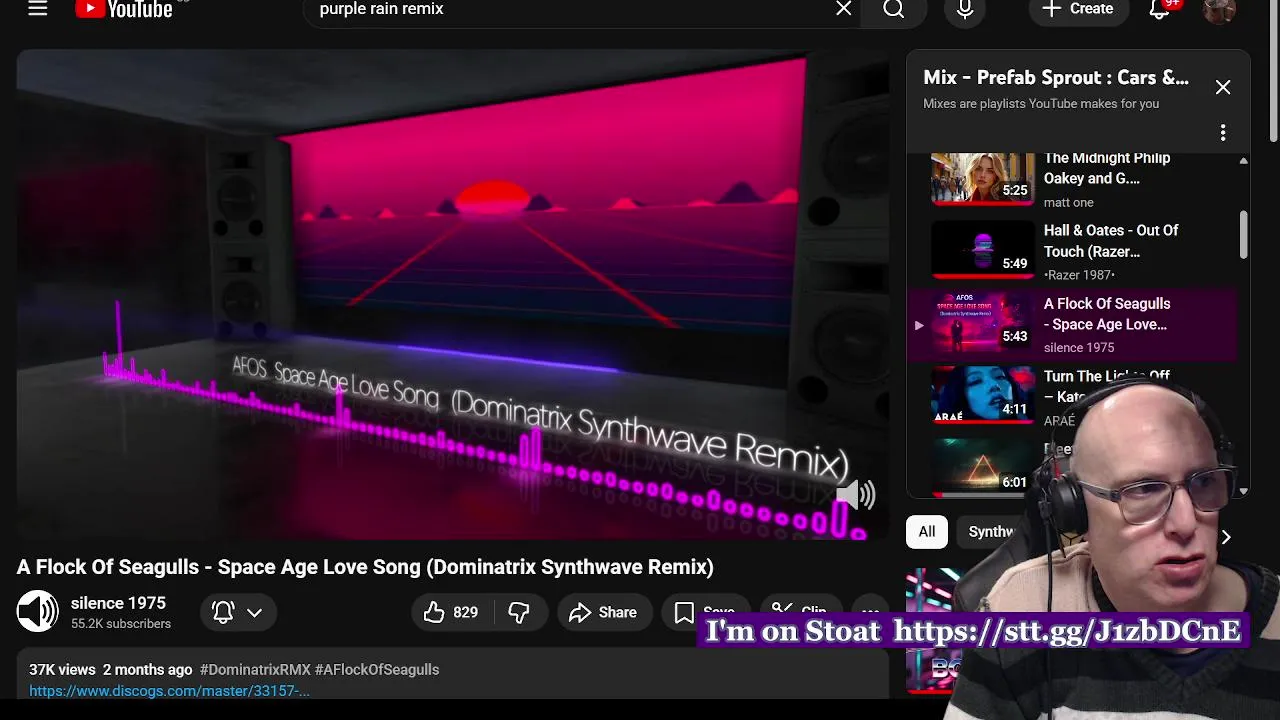Go to YouTube home via logo
This screenshot has width=1280, height=720.
coord(124,9)
